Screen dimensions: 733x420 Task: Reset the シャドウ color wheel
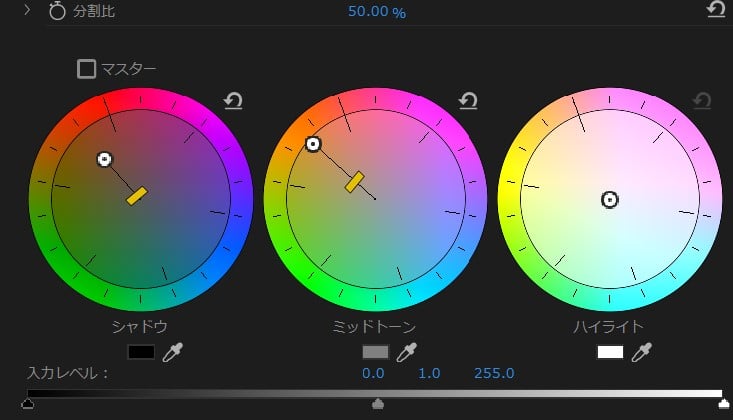(x=233, y=101)
